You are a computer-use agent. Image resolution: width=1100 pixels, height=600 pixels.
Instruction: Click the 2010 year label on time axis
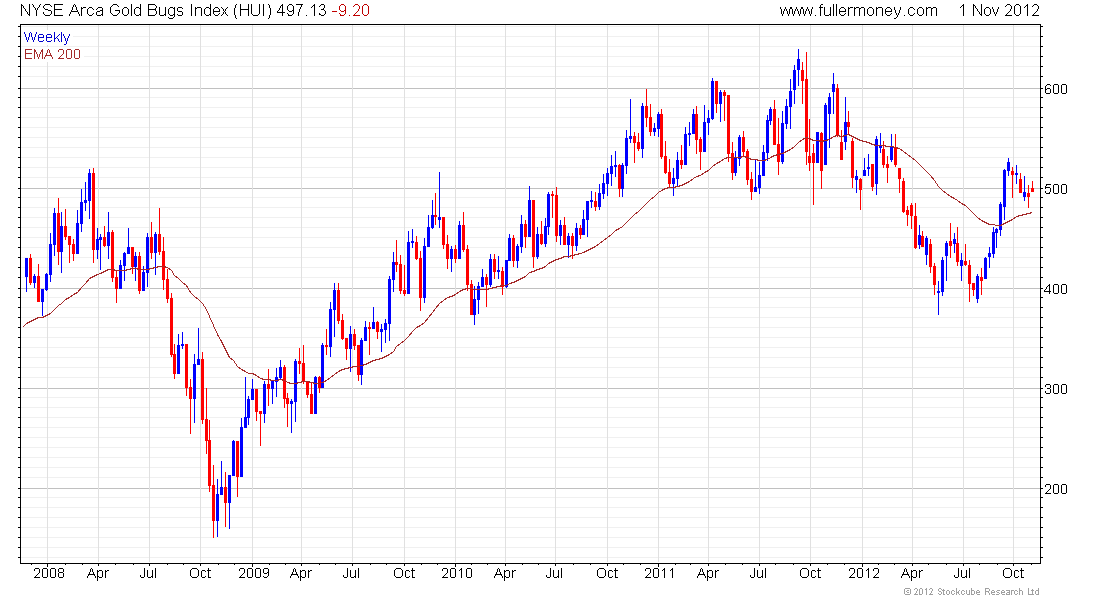(457, 573)
